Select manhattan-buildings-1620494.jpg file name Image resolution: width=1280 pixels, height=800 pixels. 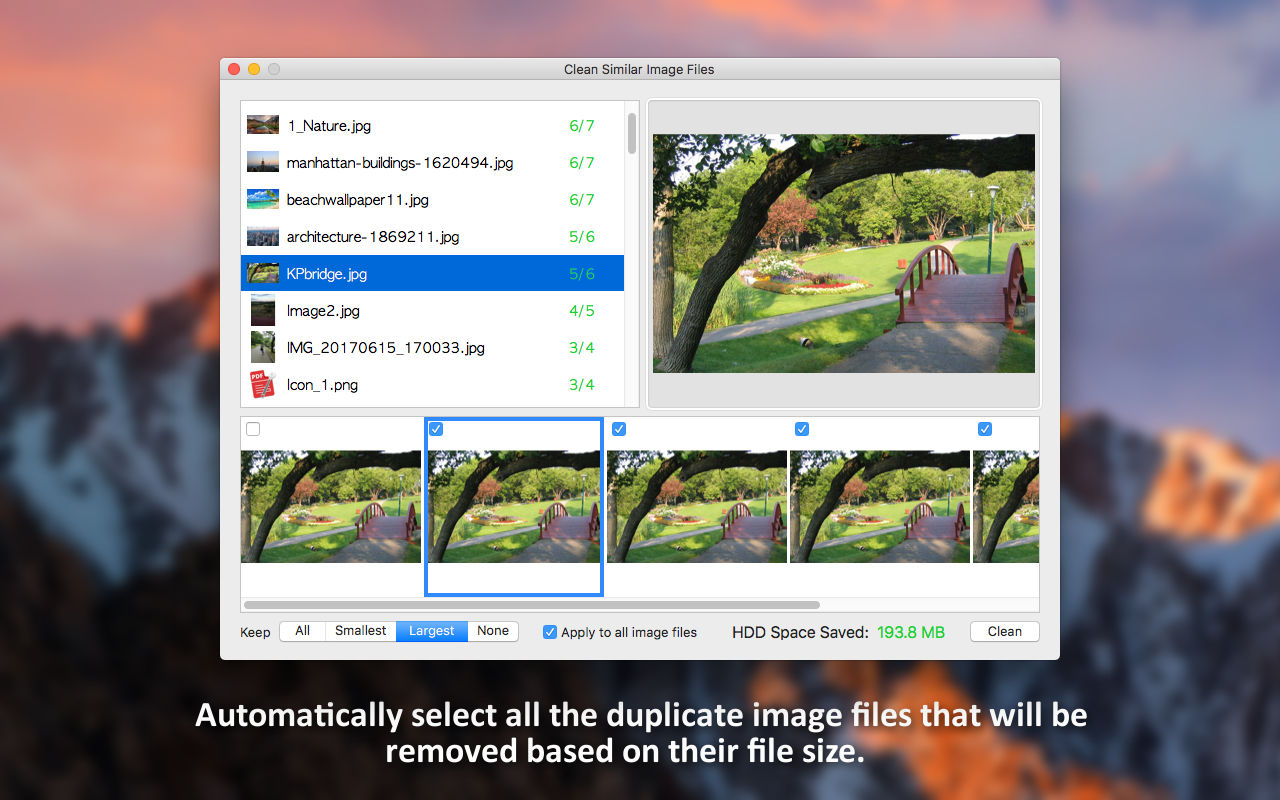point(400,163)
